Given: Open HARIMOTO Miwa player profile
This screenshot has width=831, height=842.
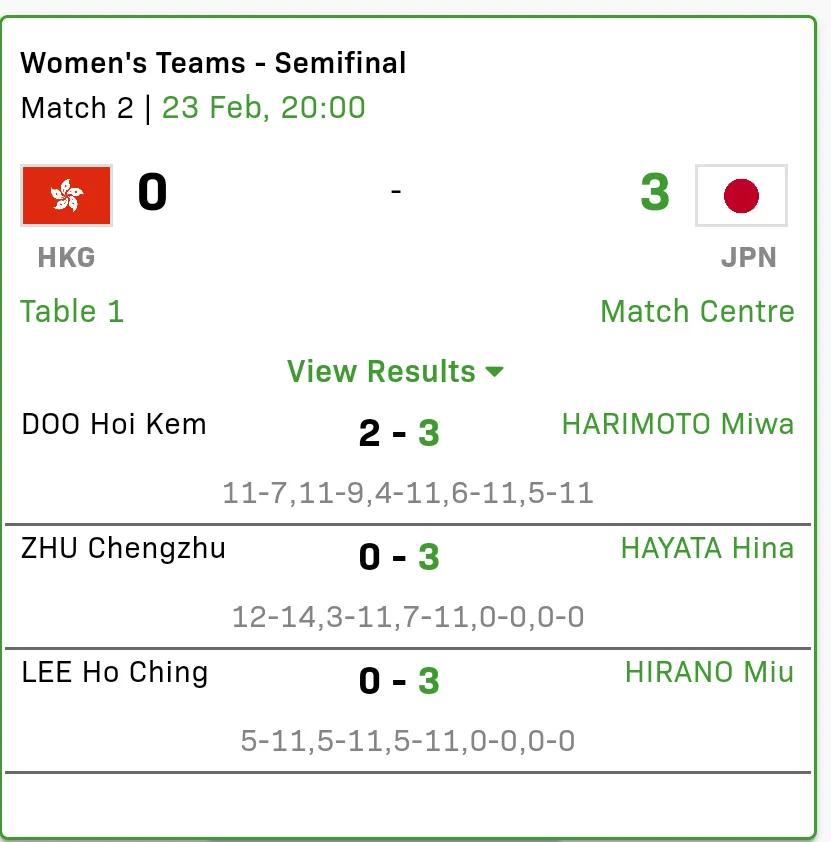Looking at the screenshot, I should tap(677, 424).
